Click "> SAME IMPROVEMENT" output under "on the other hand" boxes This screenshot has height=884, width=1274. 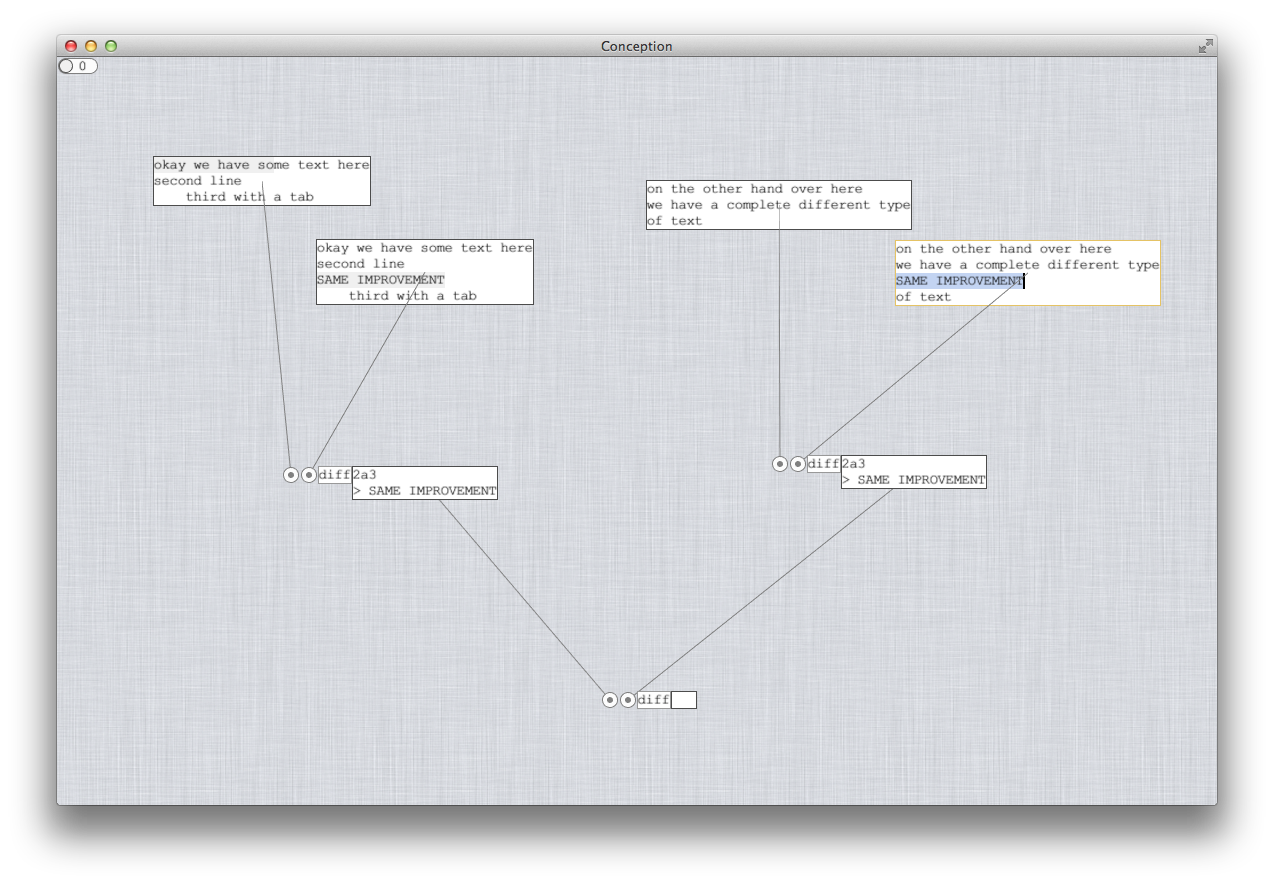[x=914, y=480]
